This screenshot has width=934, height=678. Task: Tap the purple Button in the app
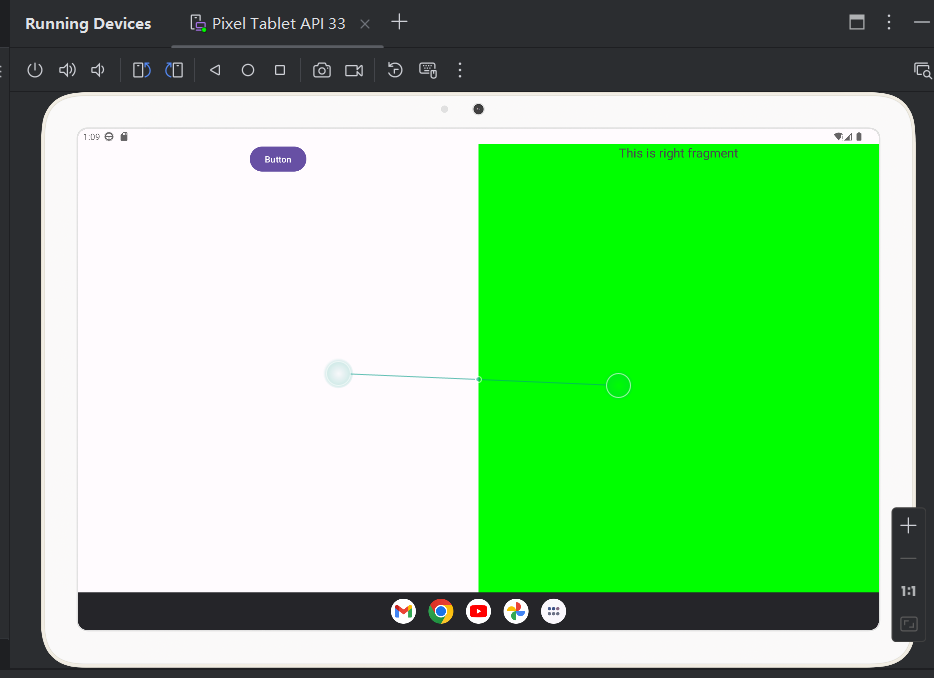pyautogui.click(x=278, y=160)
